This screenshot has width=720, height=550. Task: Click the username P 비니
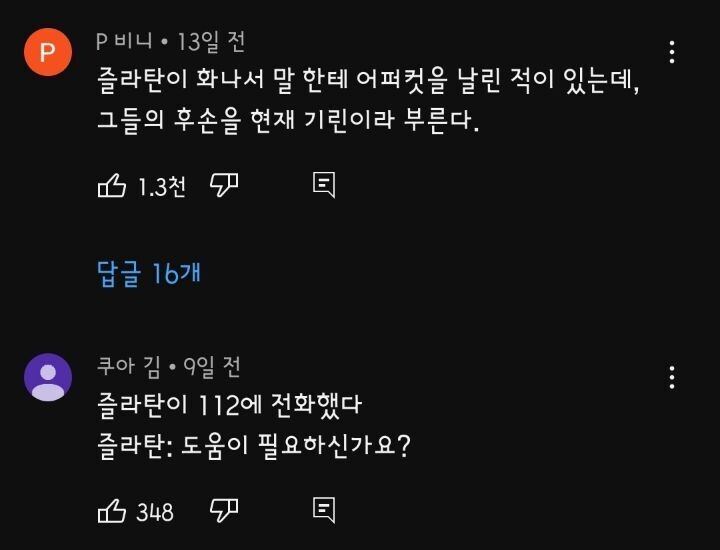[x=123, y=42]
